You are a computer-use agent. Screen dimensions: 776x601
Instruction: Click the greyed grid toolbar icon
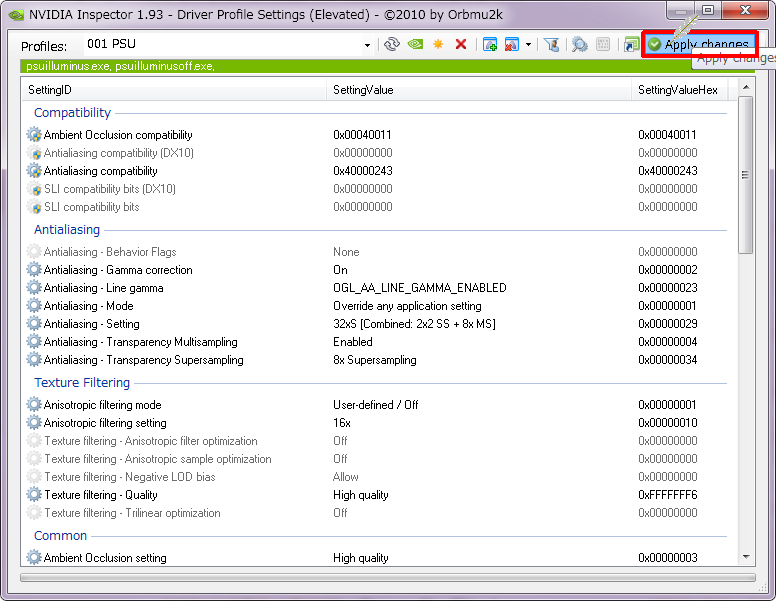click(x=603, y=45)
